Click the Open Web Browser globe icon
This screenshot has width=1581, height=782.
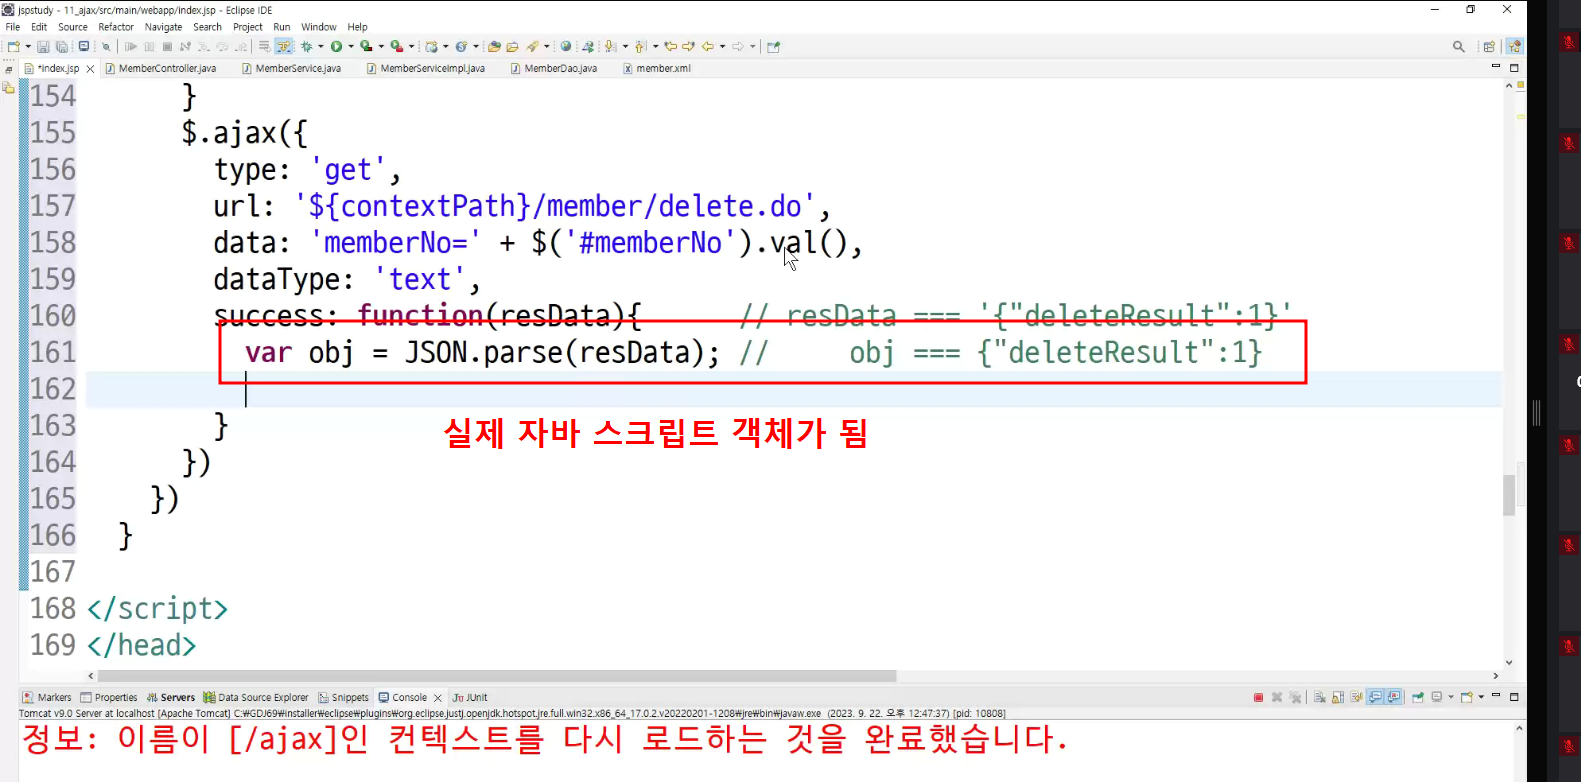pyautogui.click(x=566, y=47)
